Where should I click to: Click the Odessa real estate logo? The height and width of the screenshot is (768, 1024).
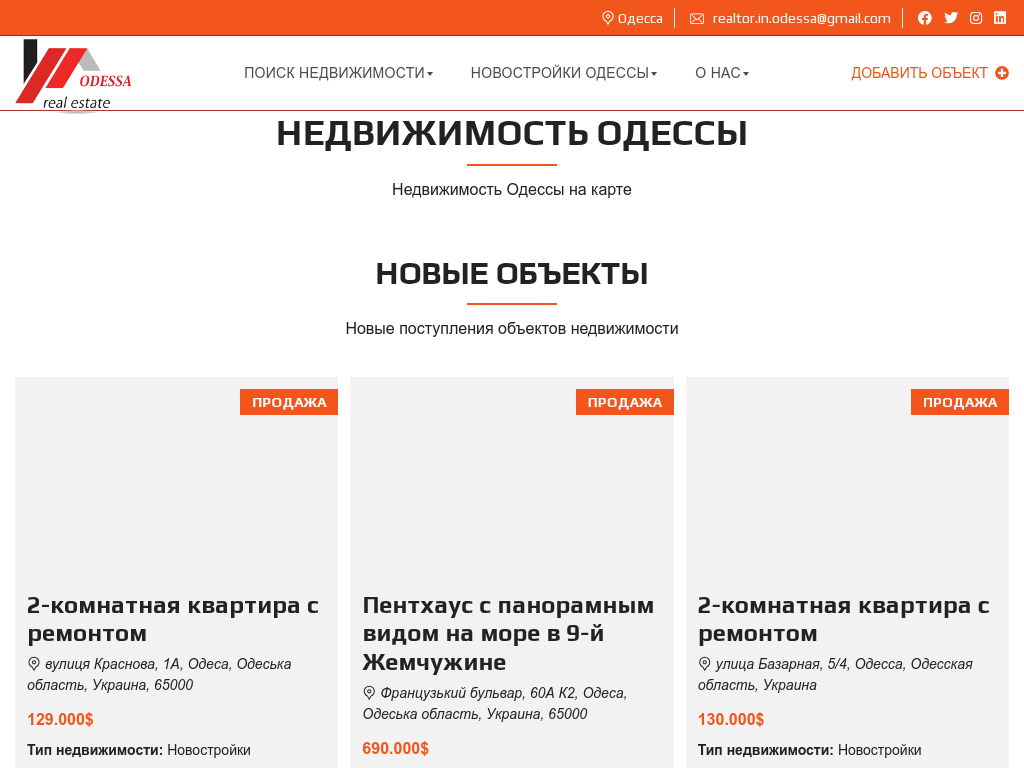73,75
